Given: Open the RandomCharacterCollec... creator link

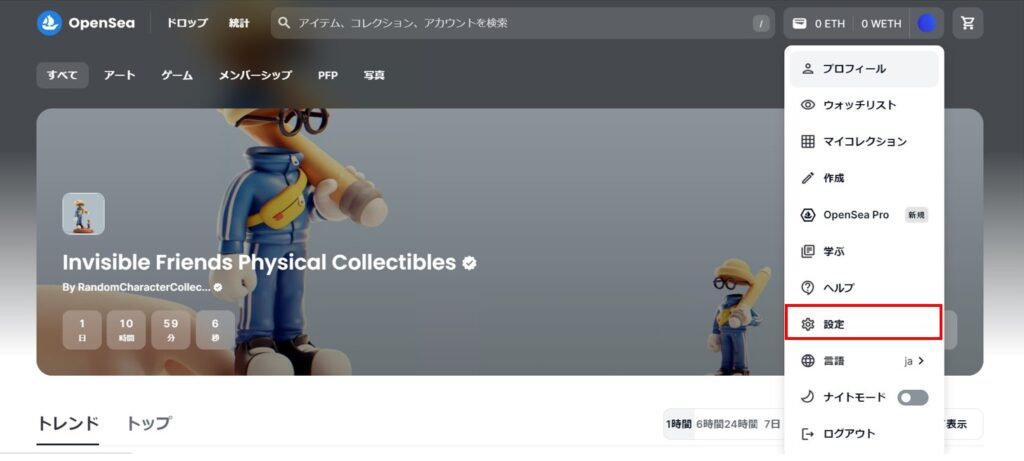Looking at the screenshot, I should pos(143,288).
